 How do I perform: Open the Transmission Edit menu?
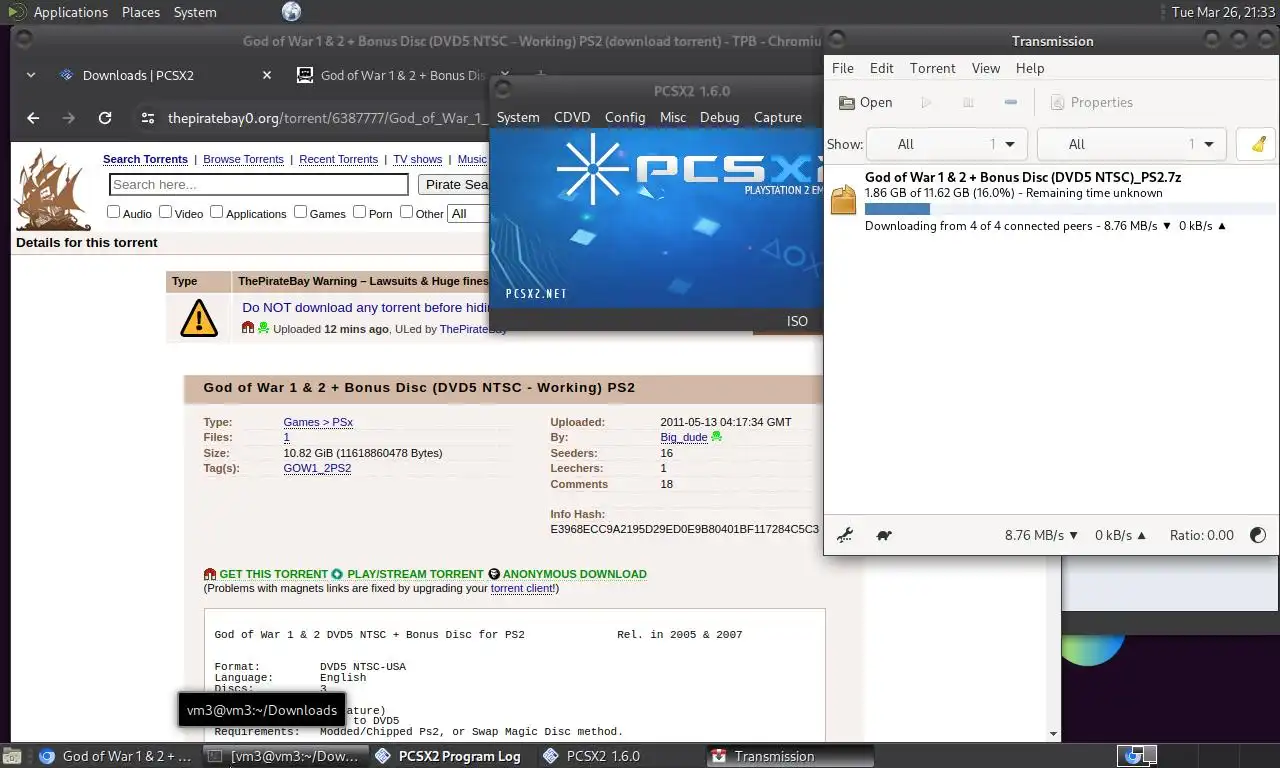pyautogui.click(x=882, y=68)
